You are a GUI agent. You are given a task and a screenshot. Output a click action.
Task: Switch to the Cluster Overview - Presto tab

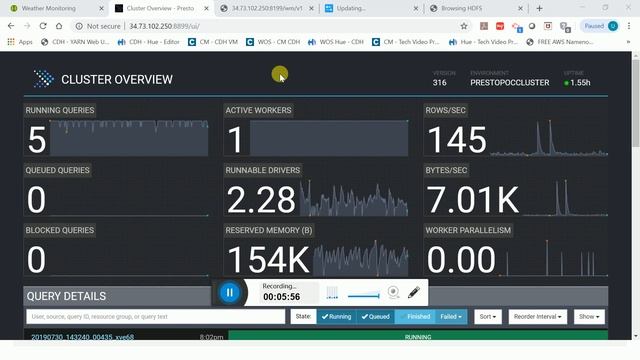(160, 8)
